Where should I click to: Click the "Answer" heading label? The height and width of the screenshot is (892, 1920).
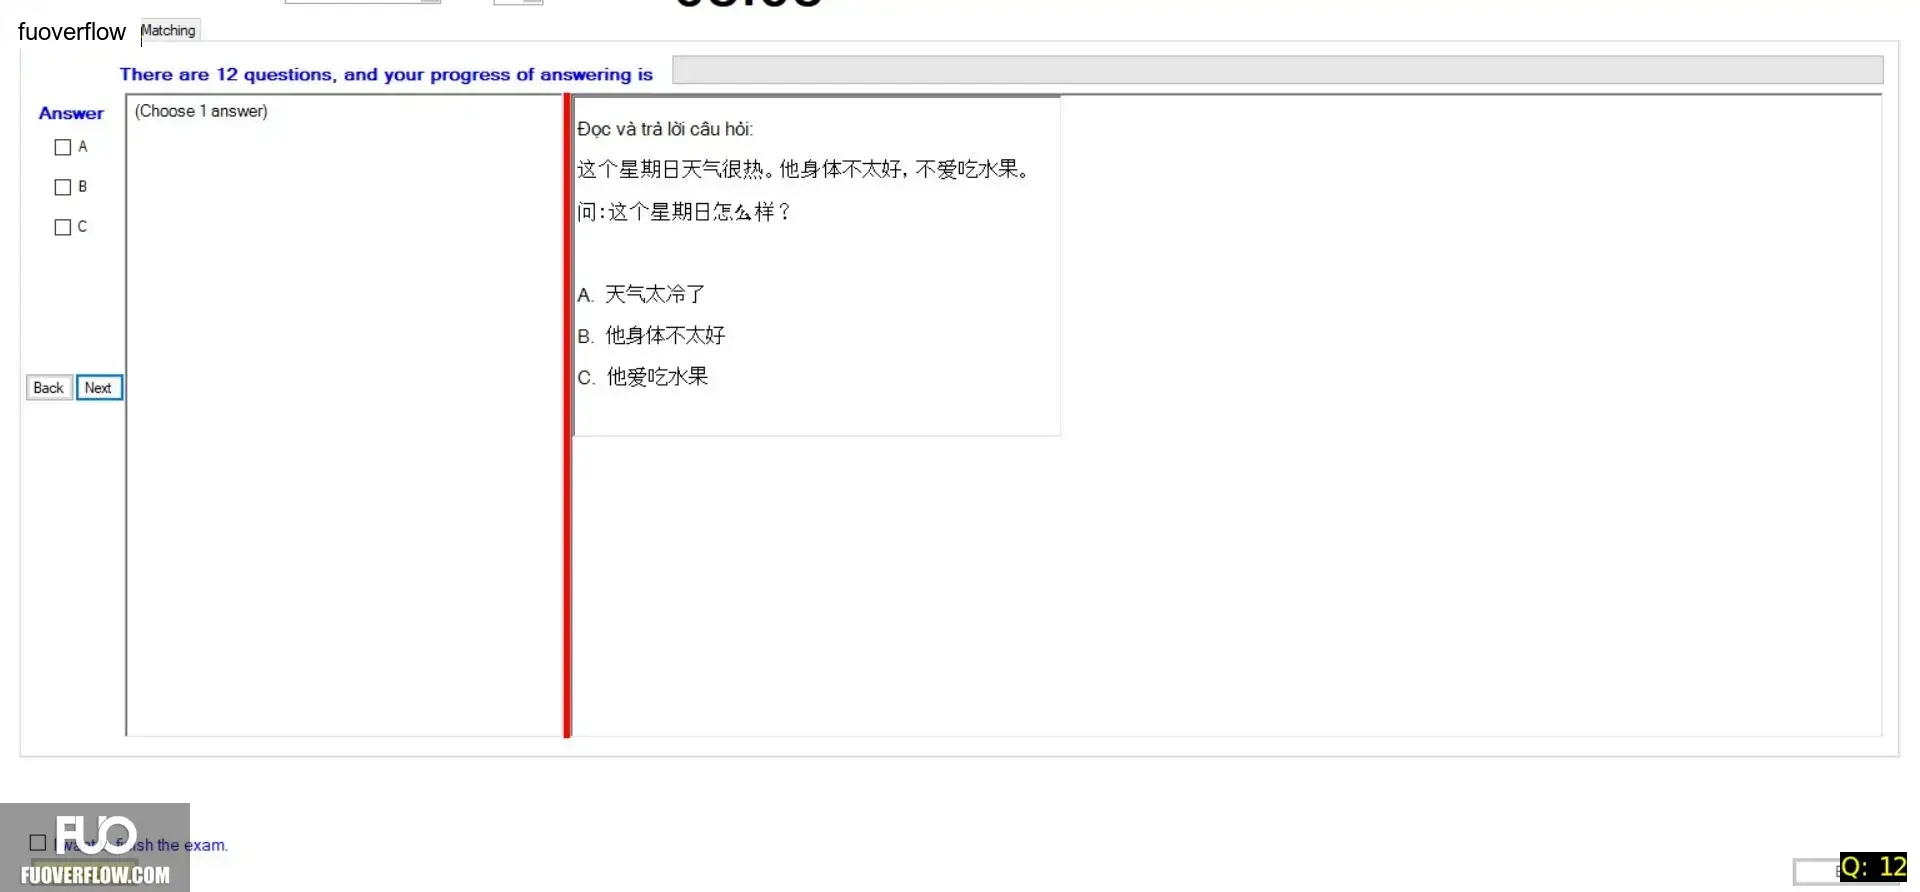71,113
